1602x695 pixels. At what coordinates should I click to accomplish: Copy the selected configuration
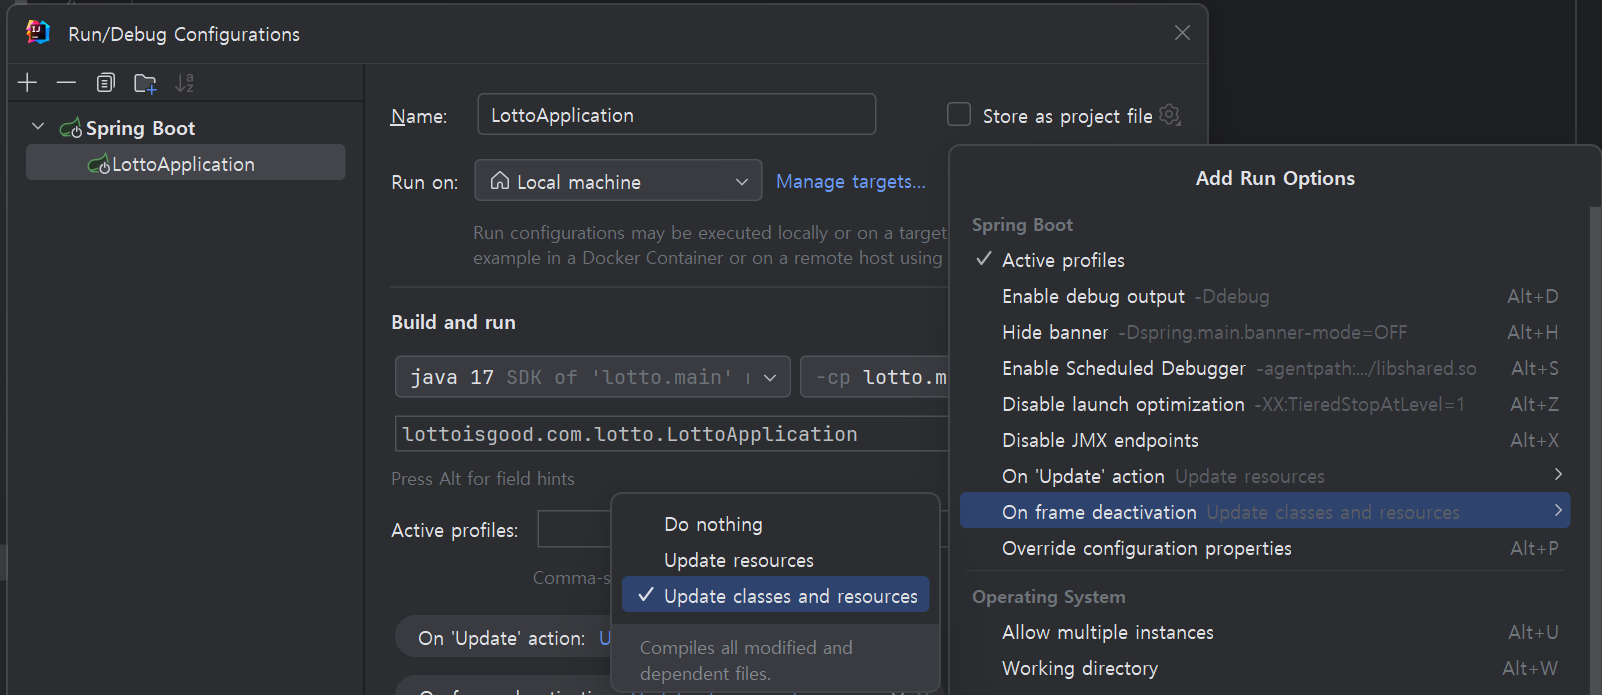(105, 83)
